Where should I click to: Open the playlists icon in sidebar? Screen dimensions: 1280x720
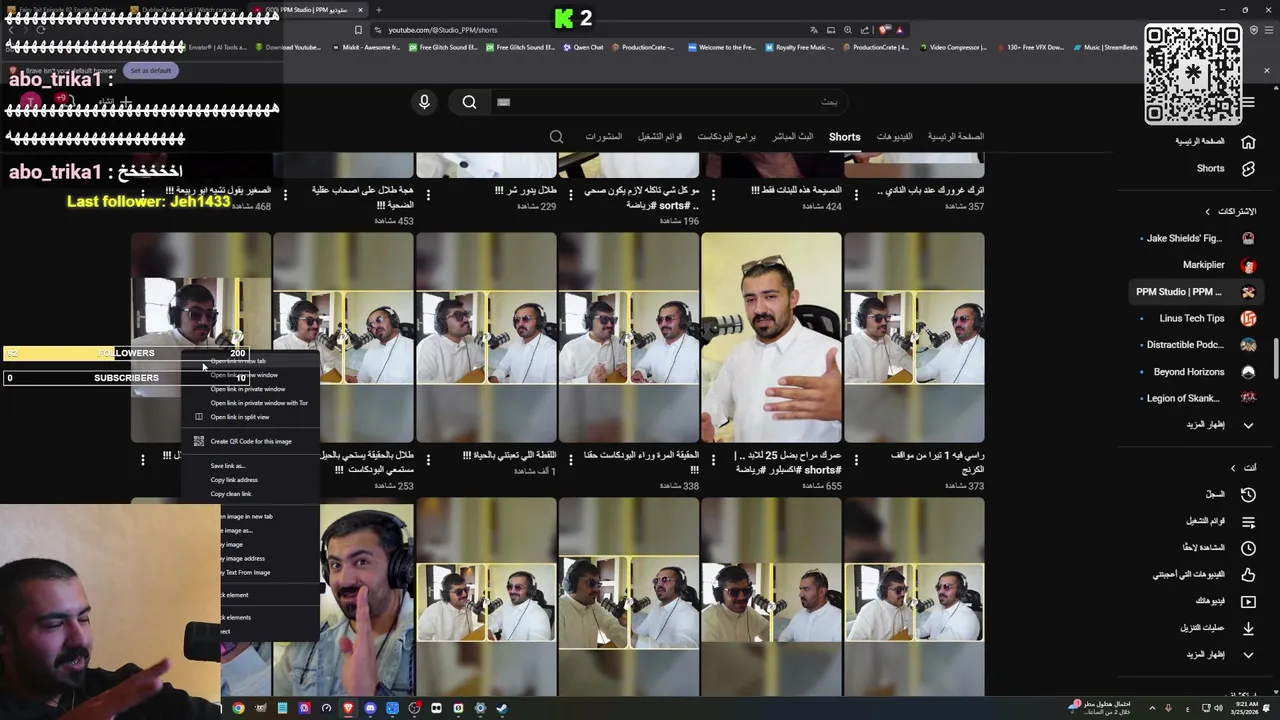coord(1248,521)
